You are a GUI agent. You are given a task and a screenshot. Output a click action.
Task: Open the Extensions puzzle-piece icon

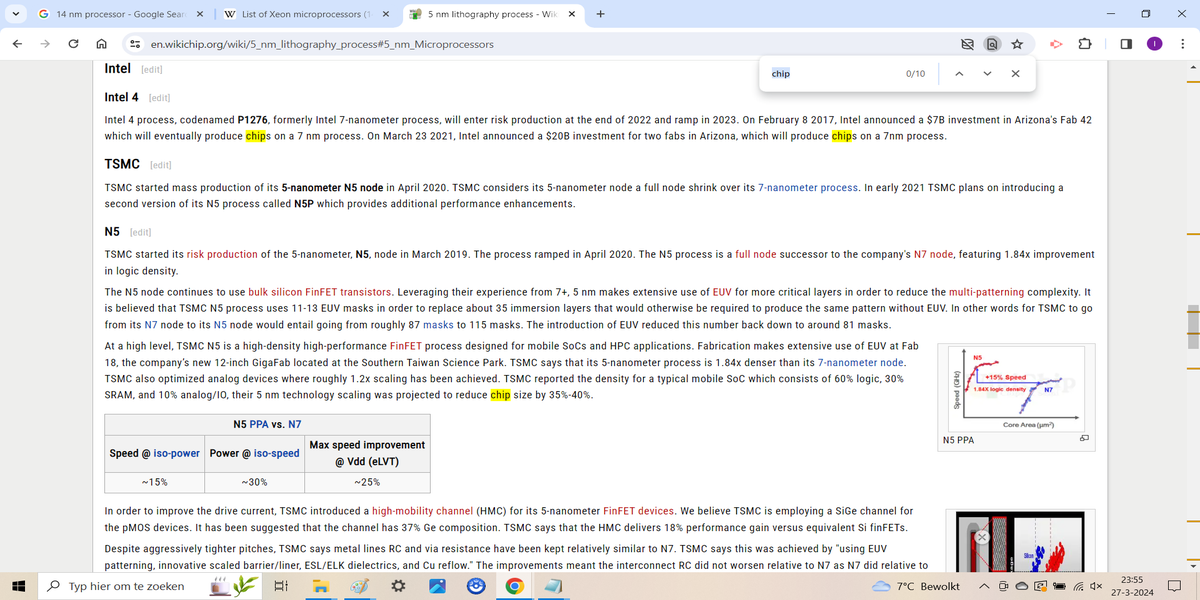tap(1085, 44)
